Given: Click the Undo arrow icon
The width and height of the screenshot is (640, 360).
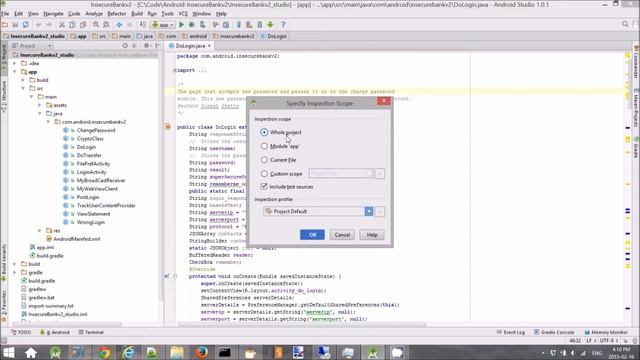Looking at the screenshot, I should pyautogui.click(x=39, y=25).
